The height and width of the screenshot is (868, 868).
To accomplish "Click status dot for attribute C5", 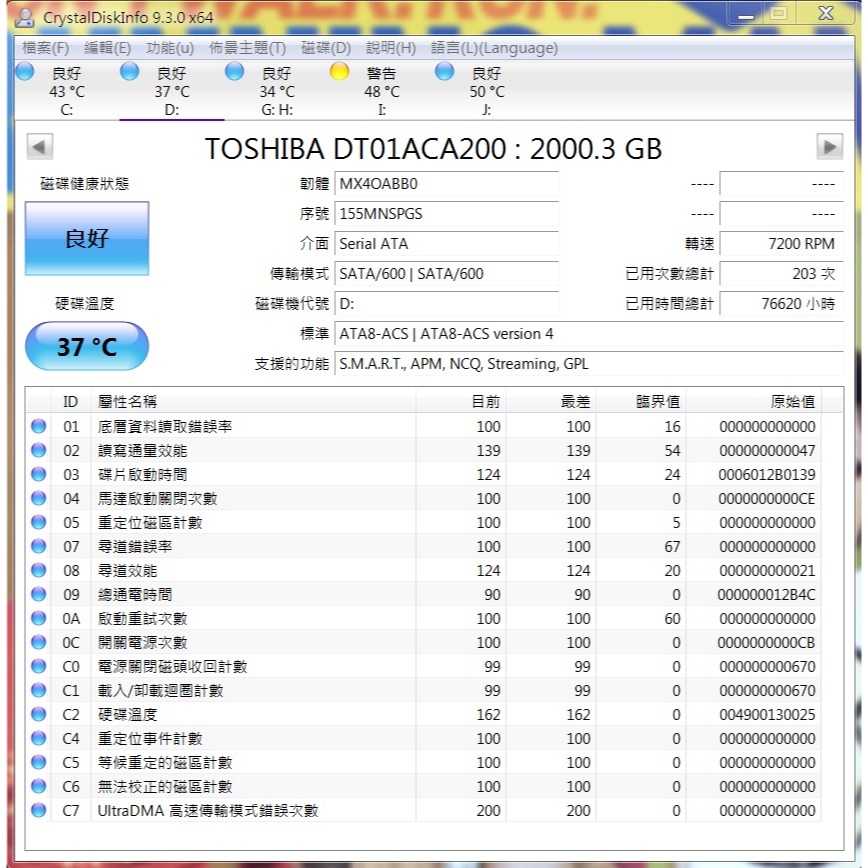I will point(39,762).
